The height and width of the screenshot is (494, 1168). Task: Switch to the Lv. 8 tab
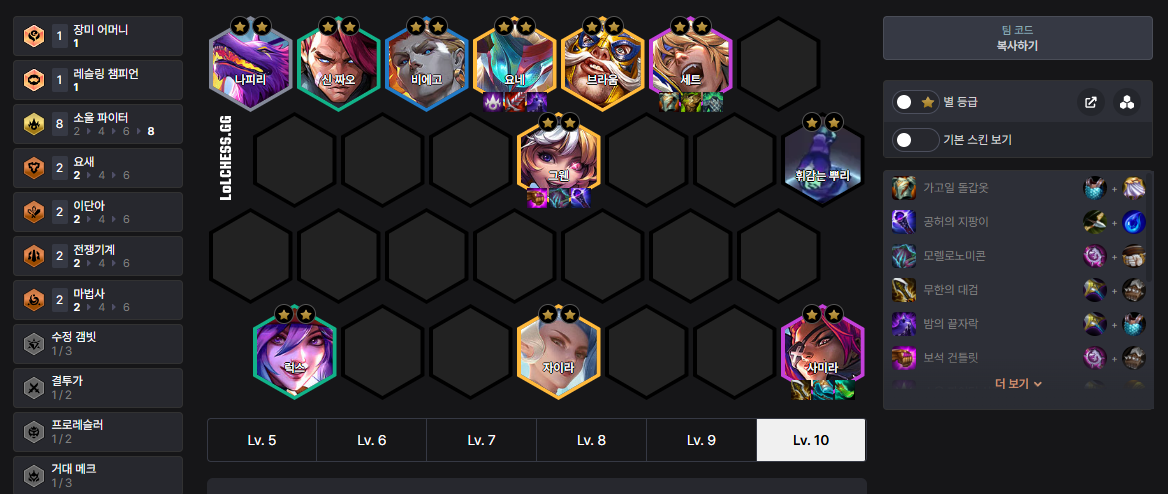(591, 440)
